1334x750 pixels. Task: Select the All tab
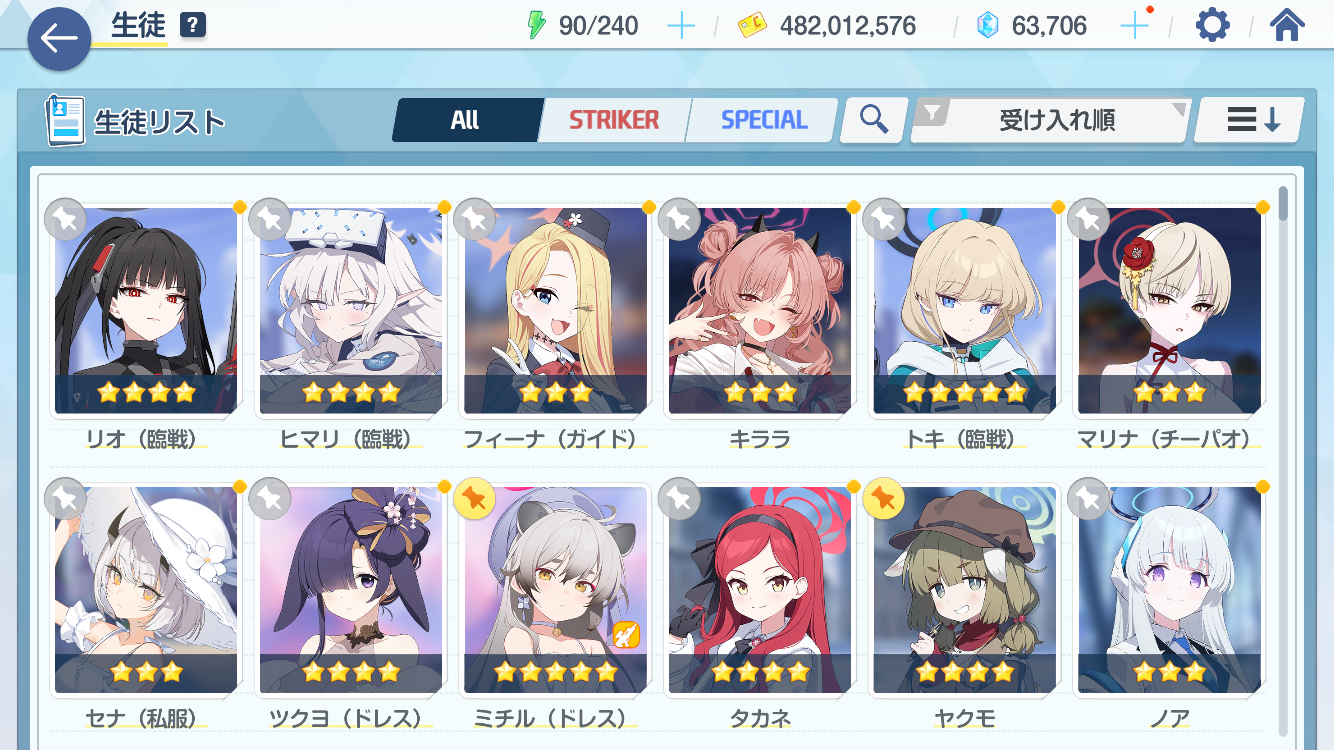click(x=466, y=120)
